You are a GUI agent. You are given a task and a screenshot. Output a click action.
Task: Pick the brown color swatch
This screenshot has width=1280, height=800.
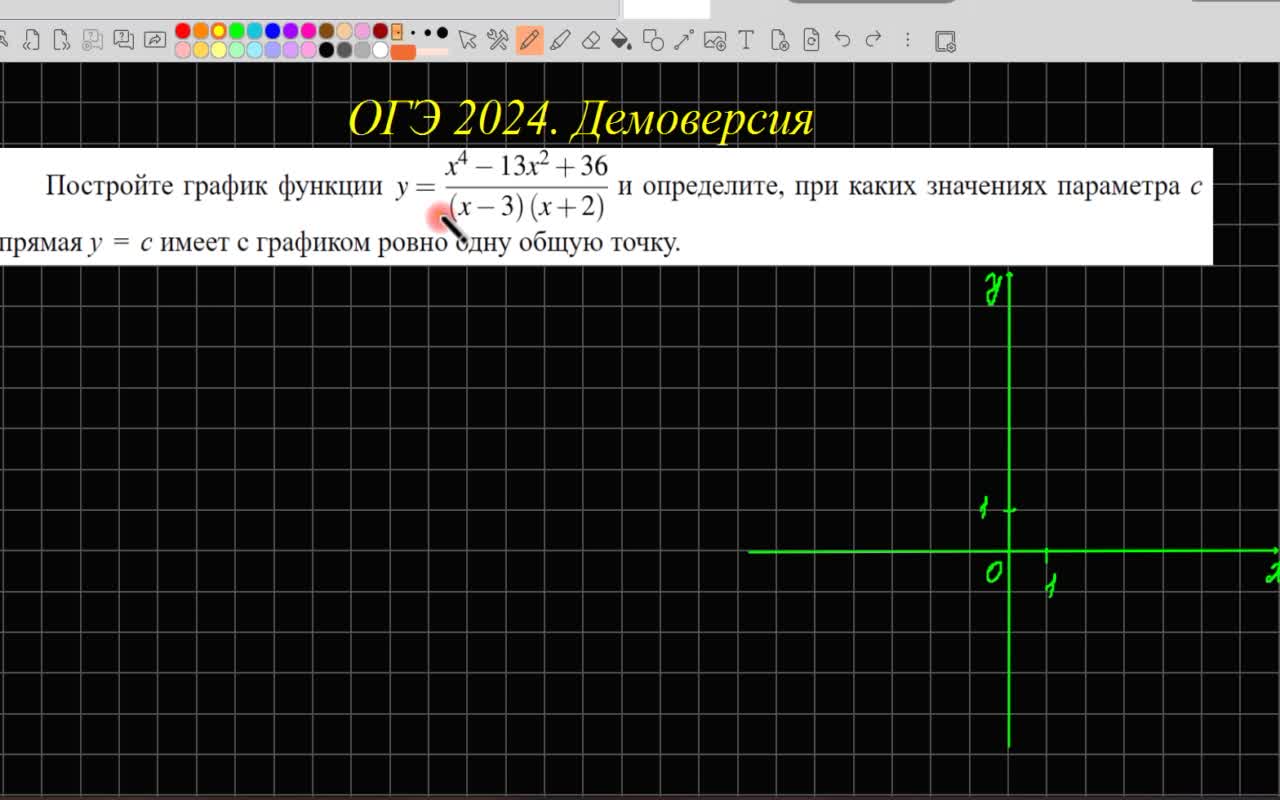coord(327,31)
